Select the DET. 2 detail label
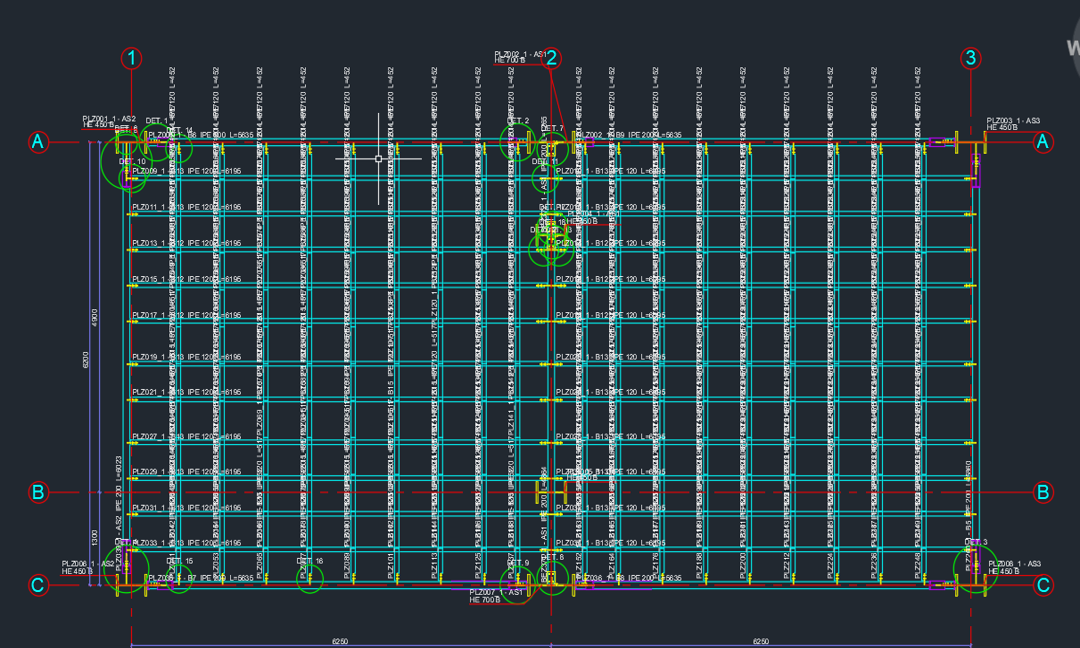Viewport: 1080px width, 648px height. (518, 121)
